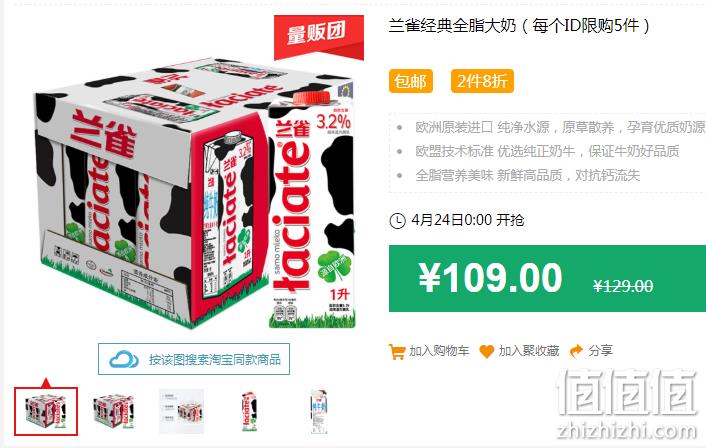Select the fourth single carton thumbnail
The image size is (706, 448).
[x=249, y=411]
